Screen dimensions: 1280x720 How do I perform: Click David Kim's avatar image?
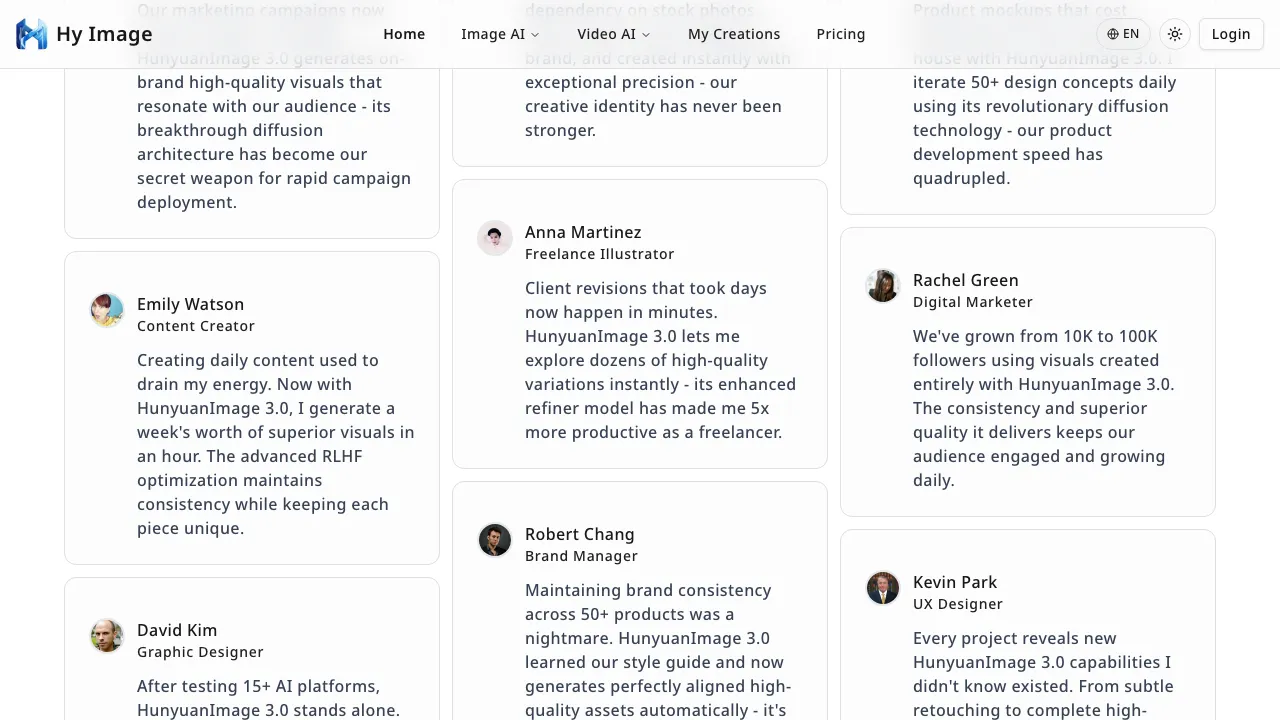click(x=107, y=636)
